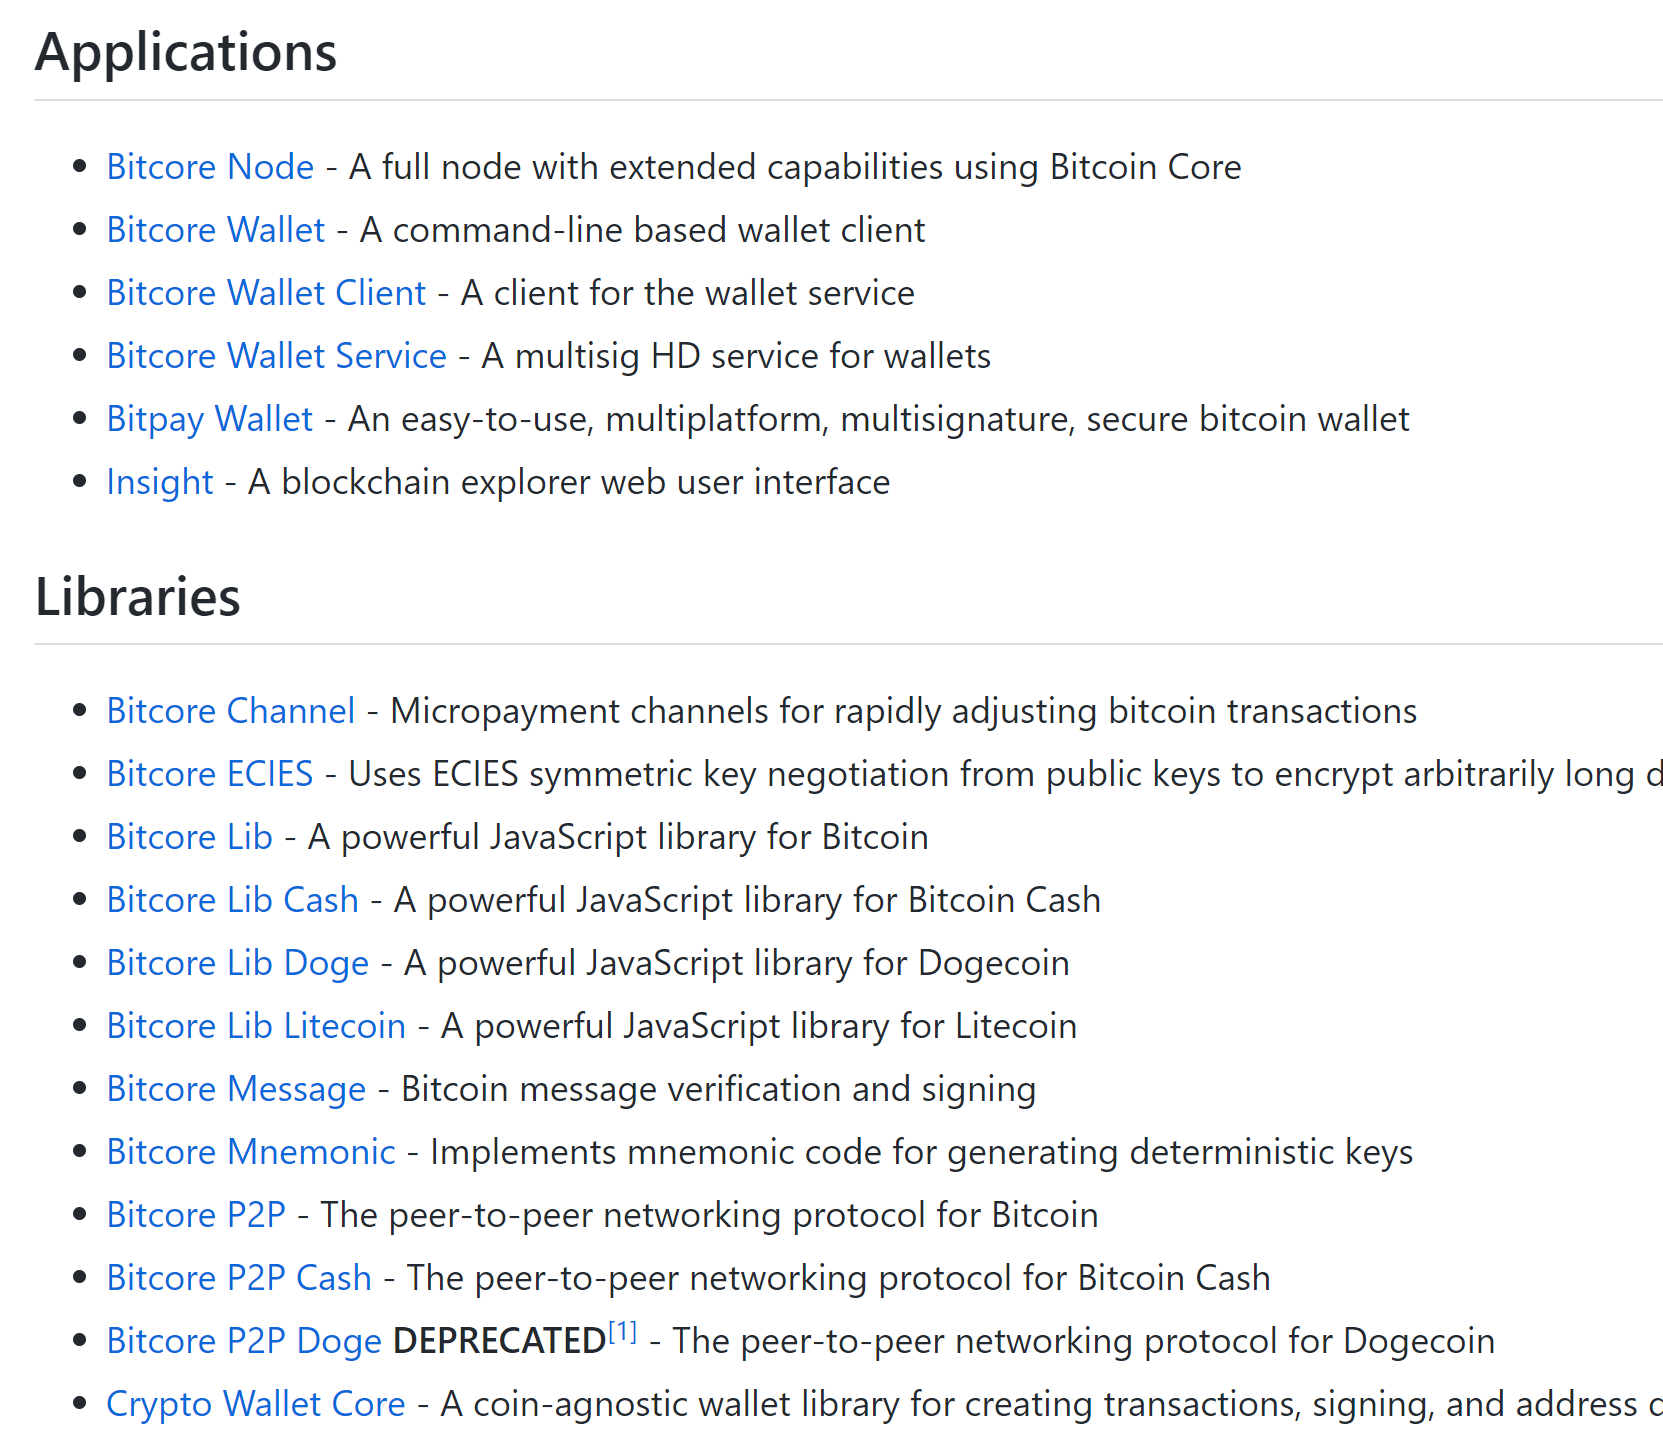Follow the [1] footnote reference
Image resolution: width=1663 pixels, height=1442 pixels.
622,1332
